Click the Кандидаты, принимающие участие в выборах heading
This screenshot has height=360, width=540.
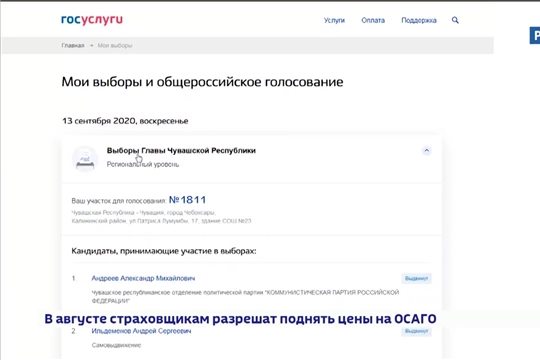point(164,251)
